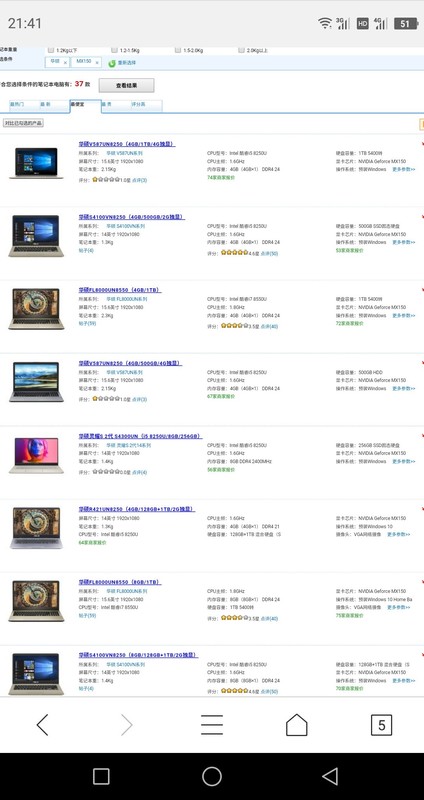Click thumbnail of 华硕FL8000UN8550 4GB/1TB laptop

[x=36, y=309]
